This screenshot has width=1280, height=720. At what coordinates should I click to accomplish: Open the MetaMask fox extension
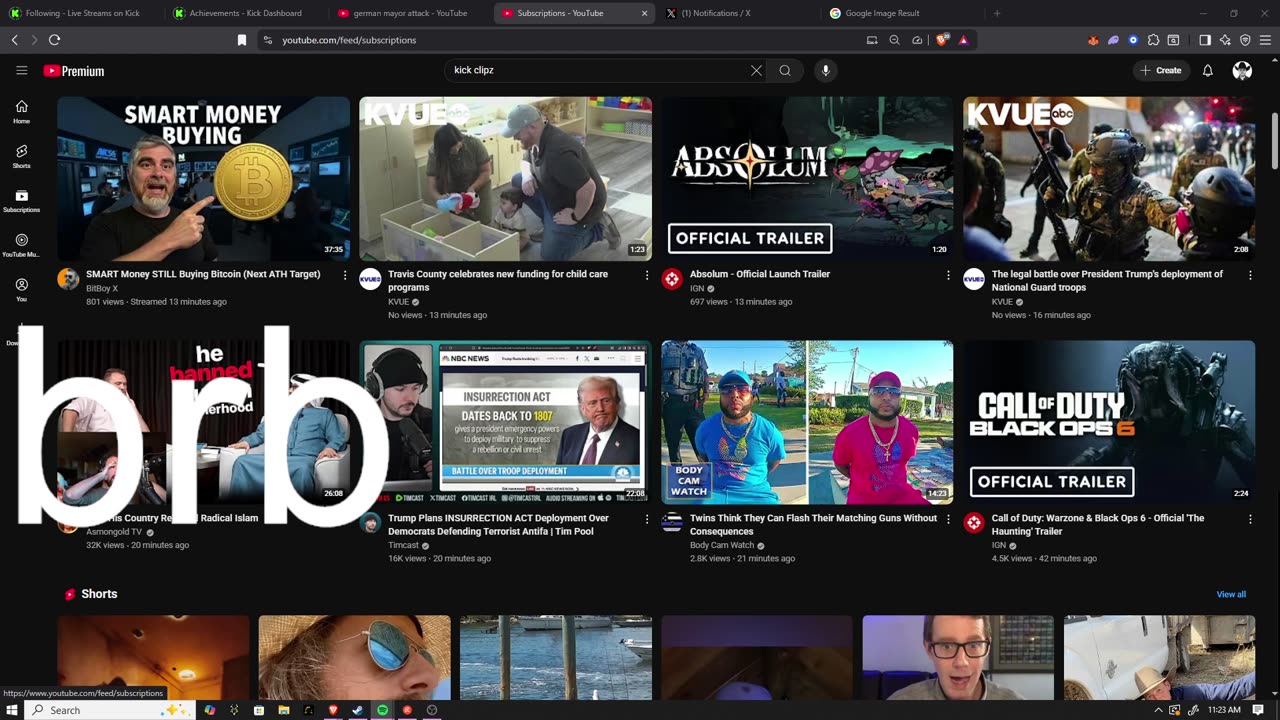(x=1093, y=40)
